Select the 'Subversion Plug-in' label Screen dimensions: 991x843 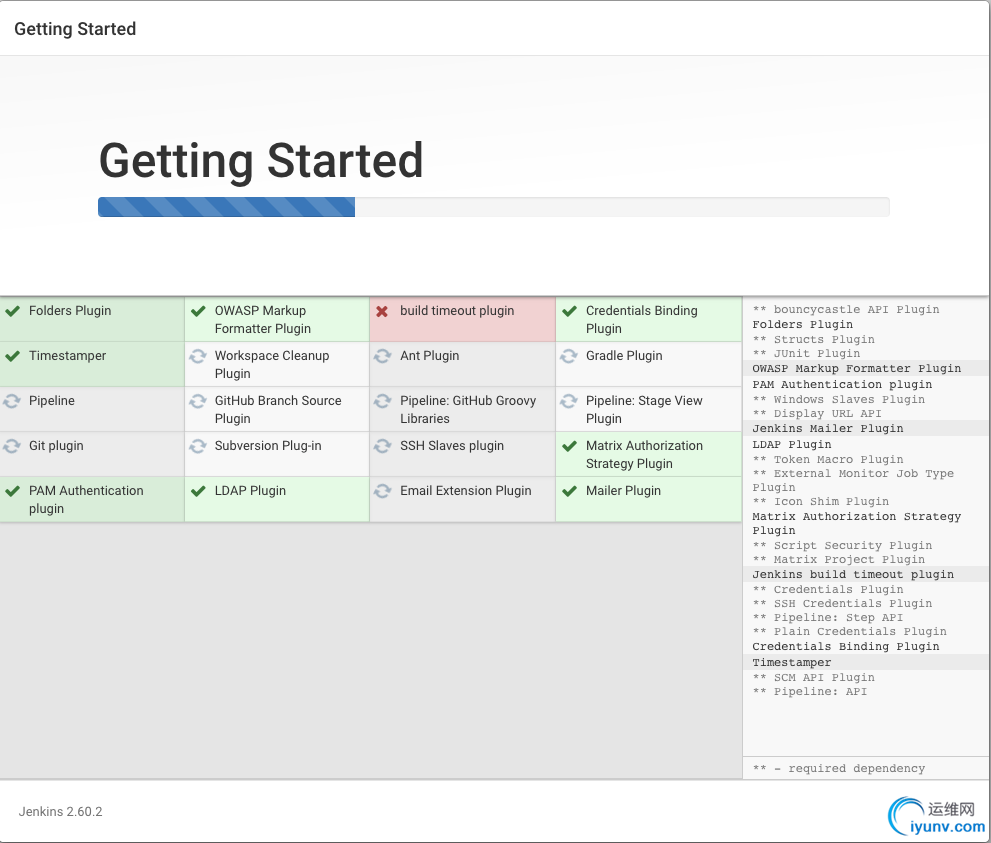[x=268, y=446]
